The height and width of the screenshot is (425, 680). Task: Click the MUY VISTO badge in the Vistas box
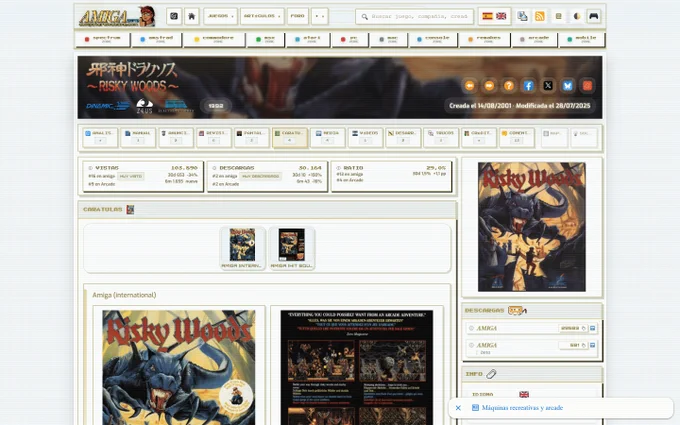coord(131,176)
